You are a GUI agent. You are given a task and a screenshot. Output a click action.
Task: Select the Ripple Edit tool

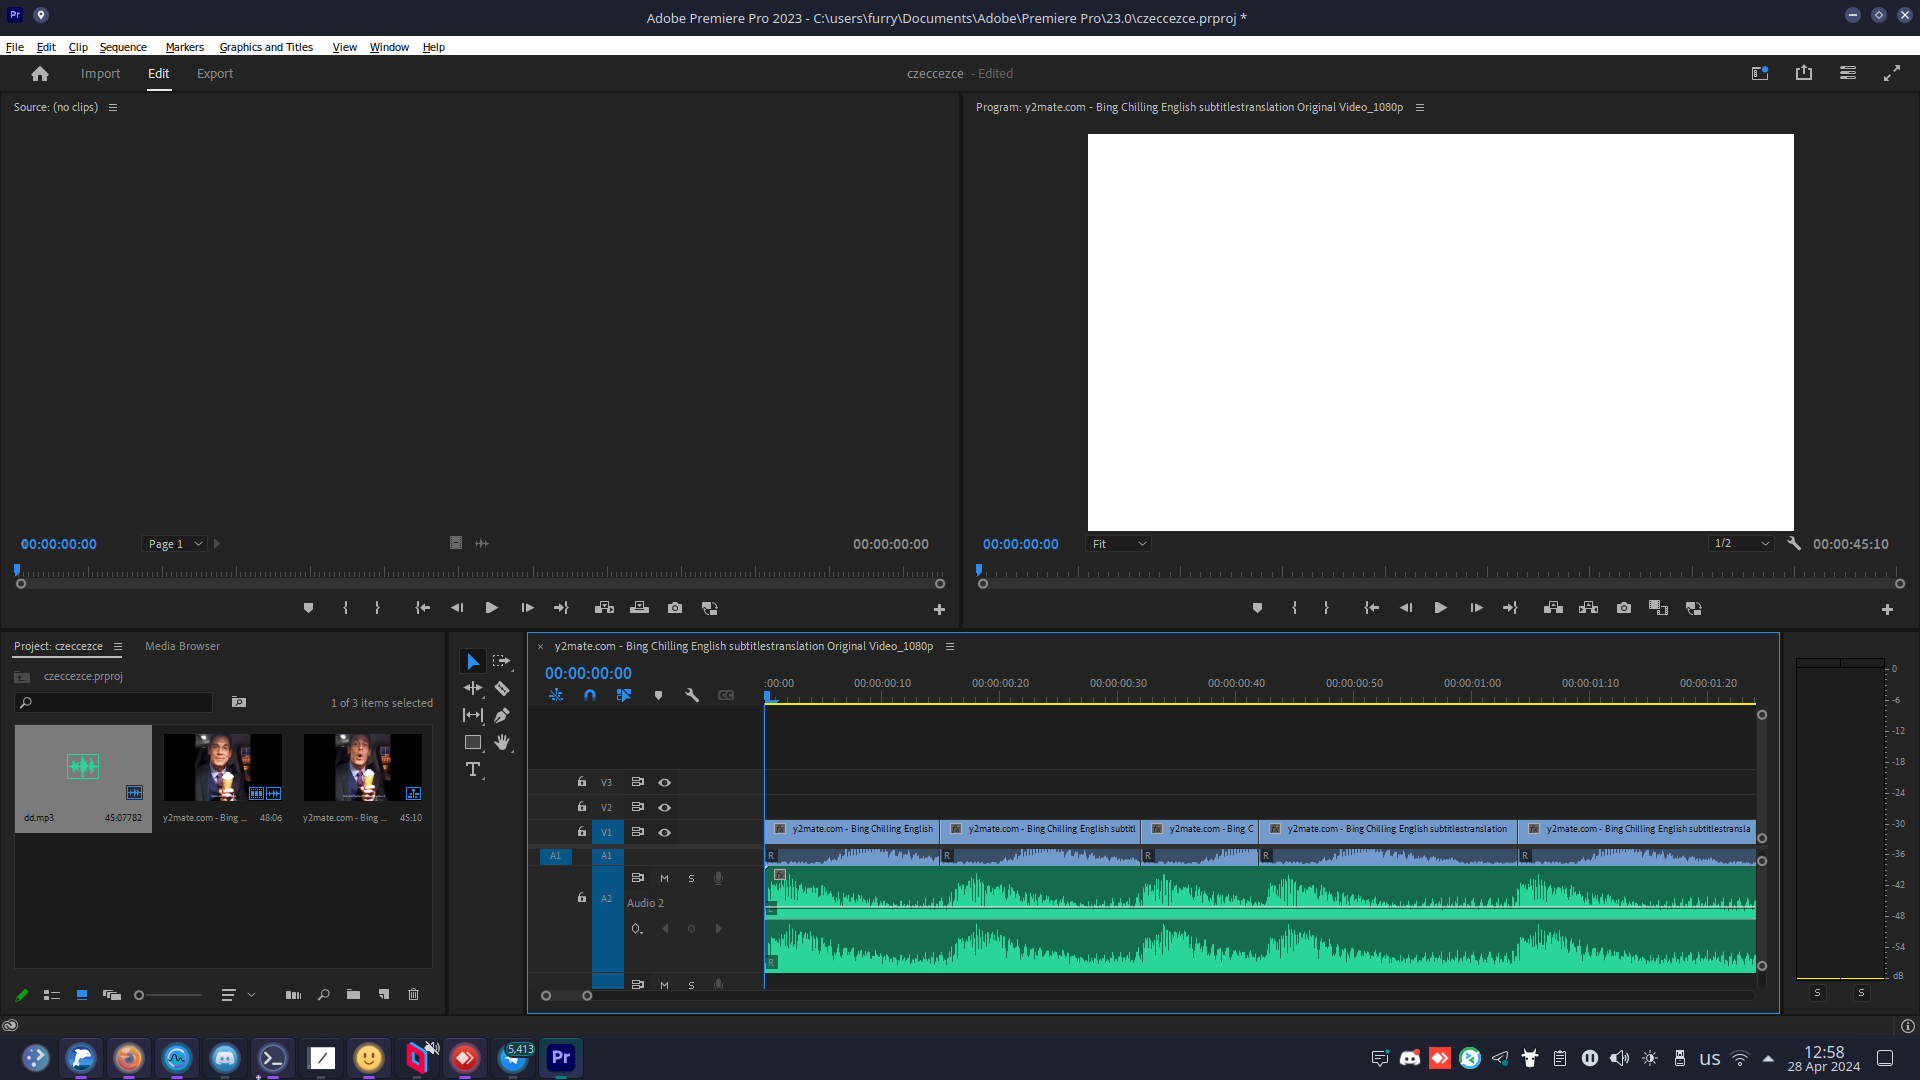click(x=473, y=688)
